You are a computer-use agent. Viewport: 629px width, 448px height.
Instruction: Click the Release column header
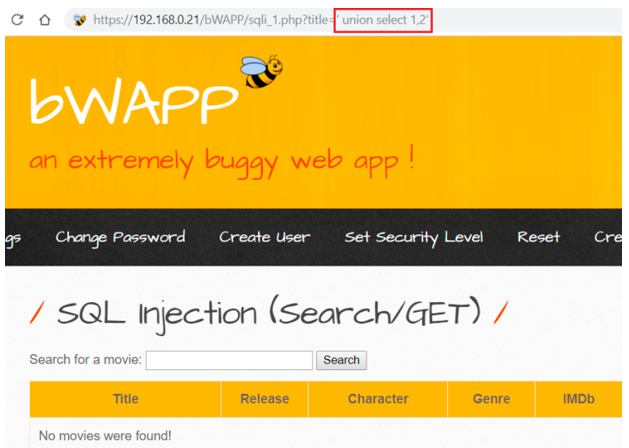pos(264,399)
